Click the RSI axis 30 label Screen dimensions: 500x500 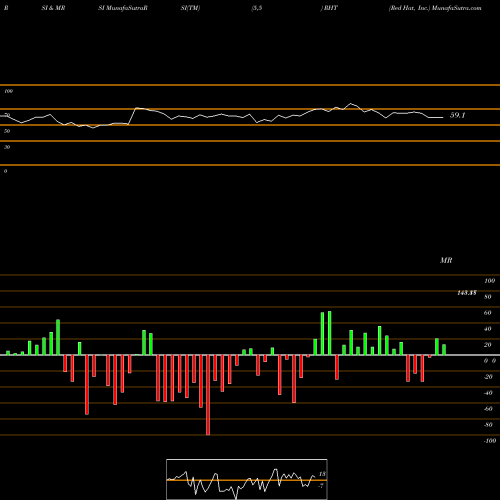7,147
